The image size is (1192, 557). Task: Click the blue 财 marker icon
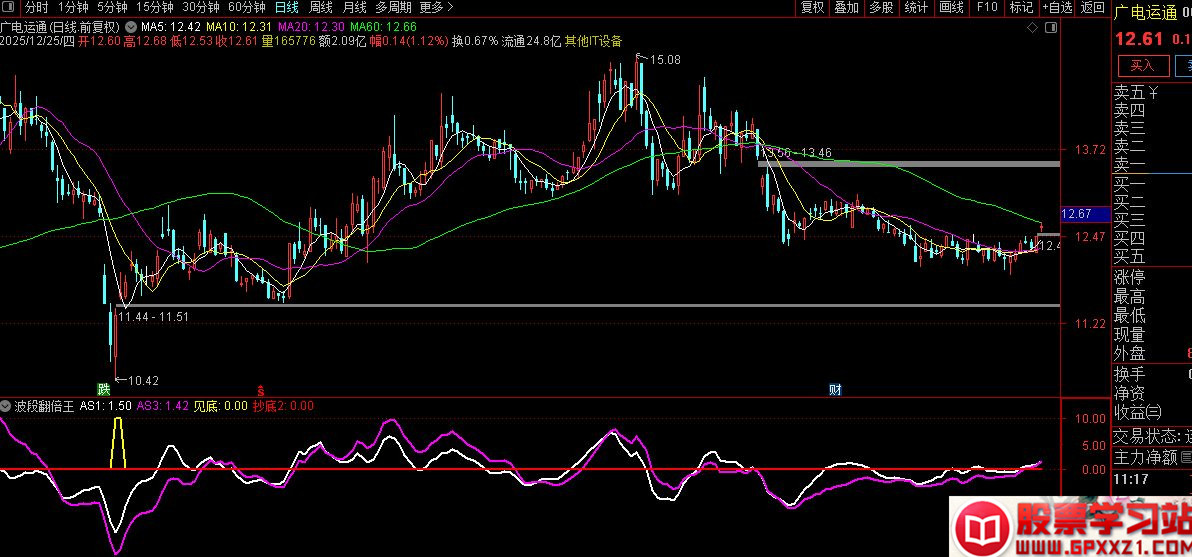[x=834, y=389]
